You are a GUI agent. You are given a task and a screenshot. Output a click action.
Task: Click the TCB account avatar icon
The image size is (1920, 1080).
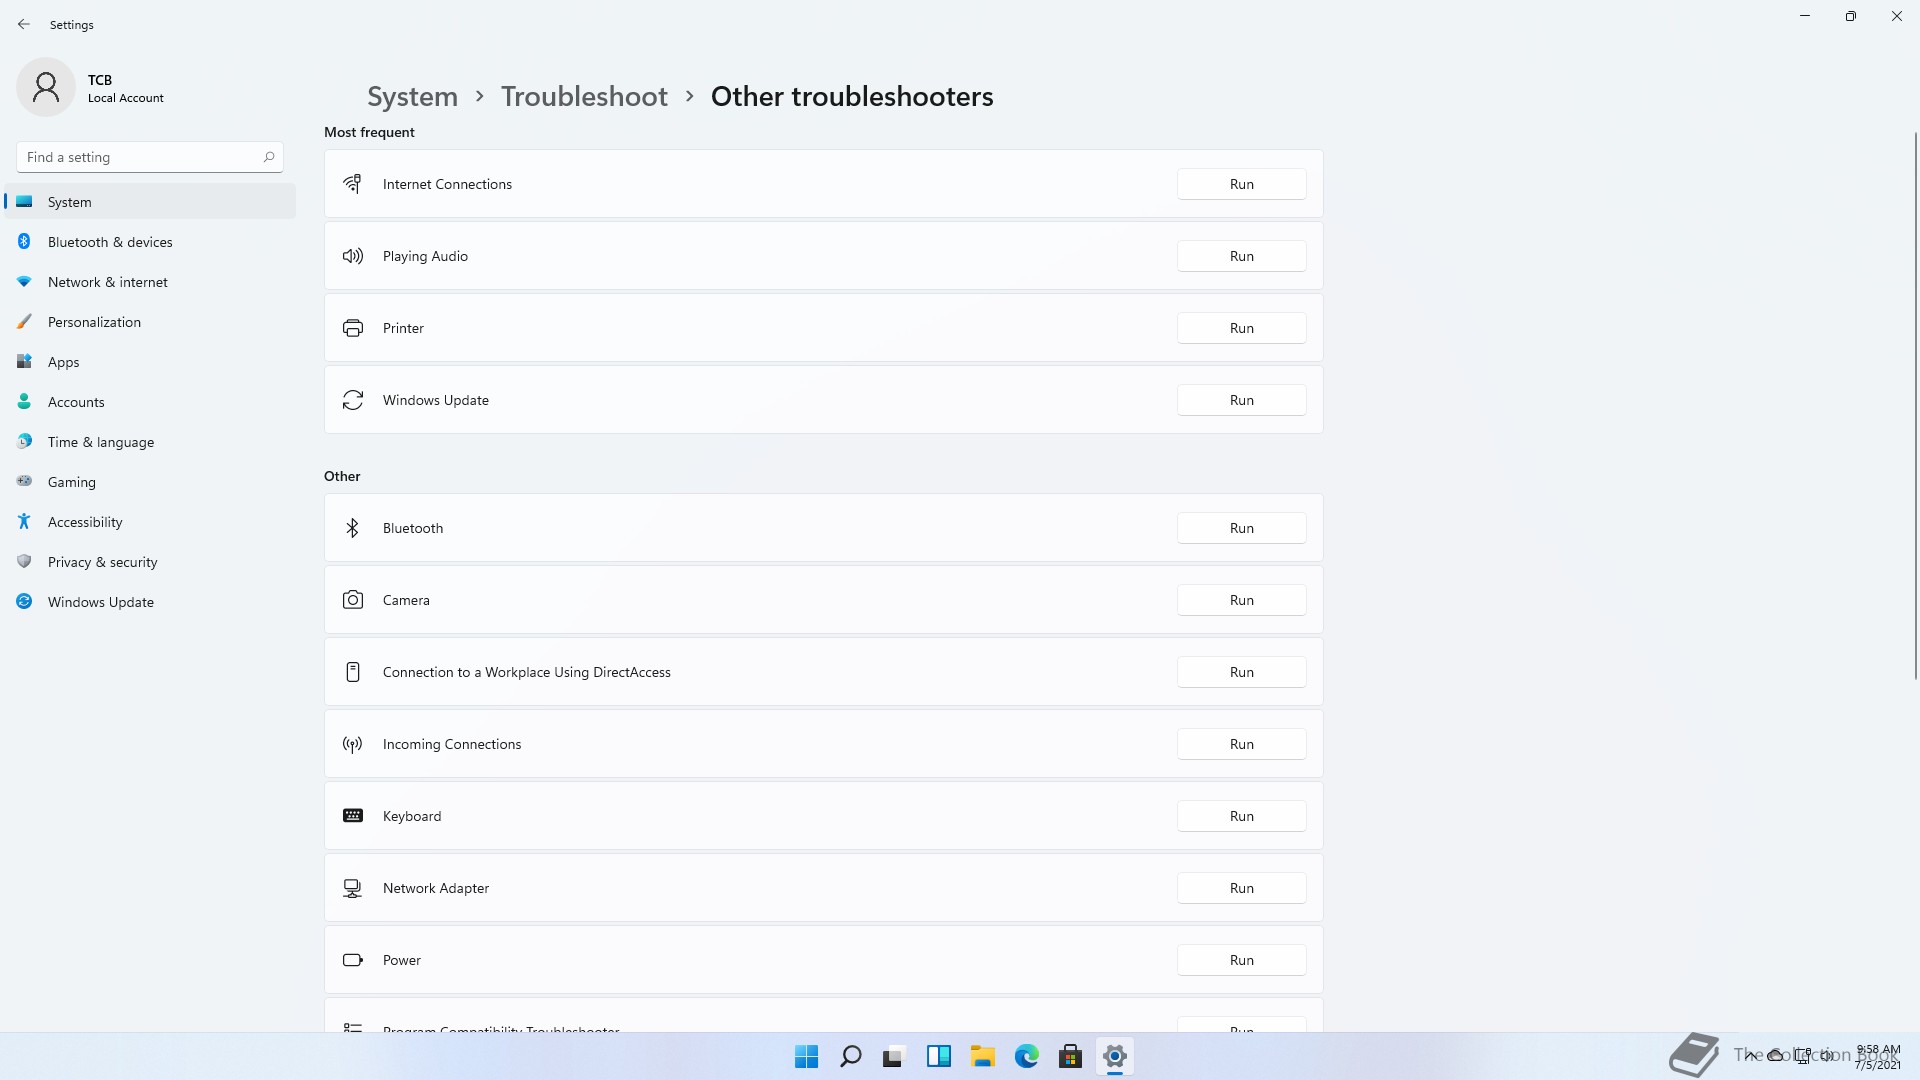pos(46,87)
